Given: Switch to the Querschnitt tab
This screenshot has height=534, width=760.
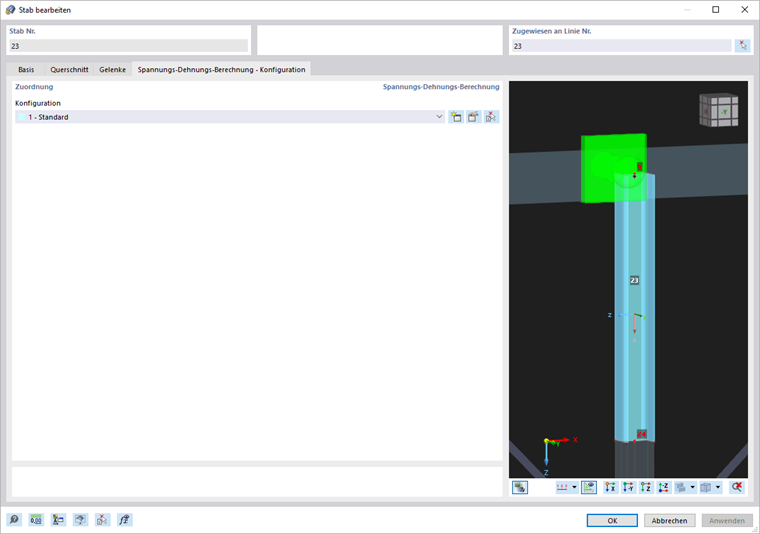Looking at the screenshot, I should click(69, 70).
